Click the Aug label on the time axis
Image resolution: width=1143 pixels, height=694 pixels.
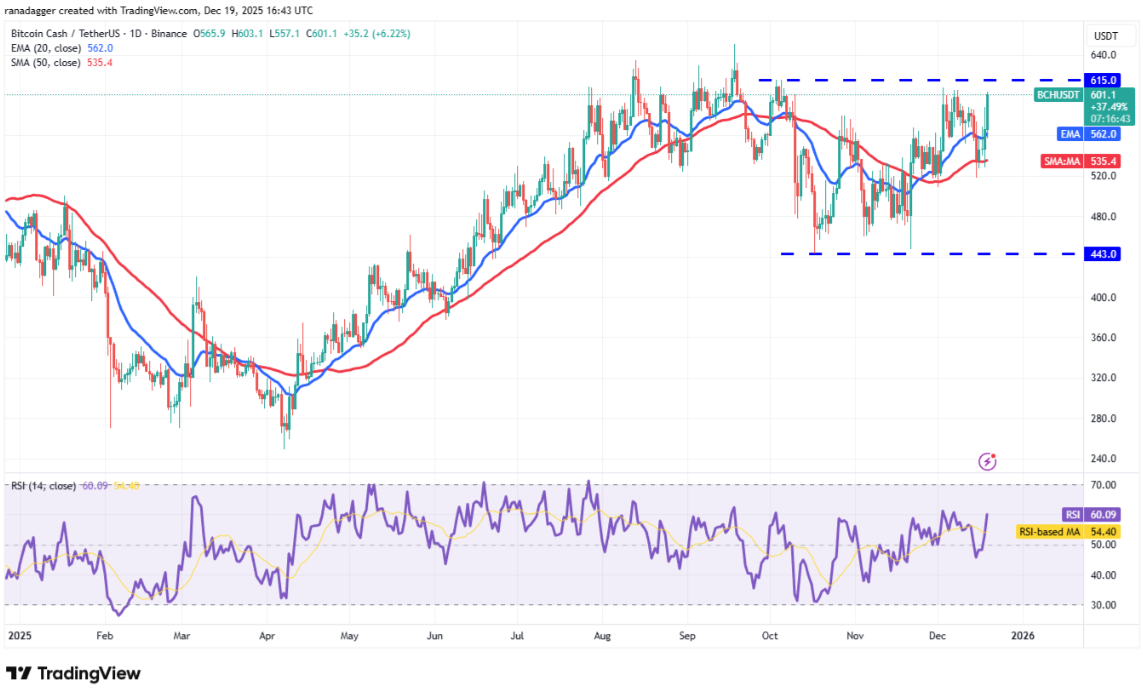tap(602, 634)
